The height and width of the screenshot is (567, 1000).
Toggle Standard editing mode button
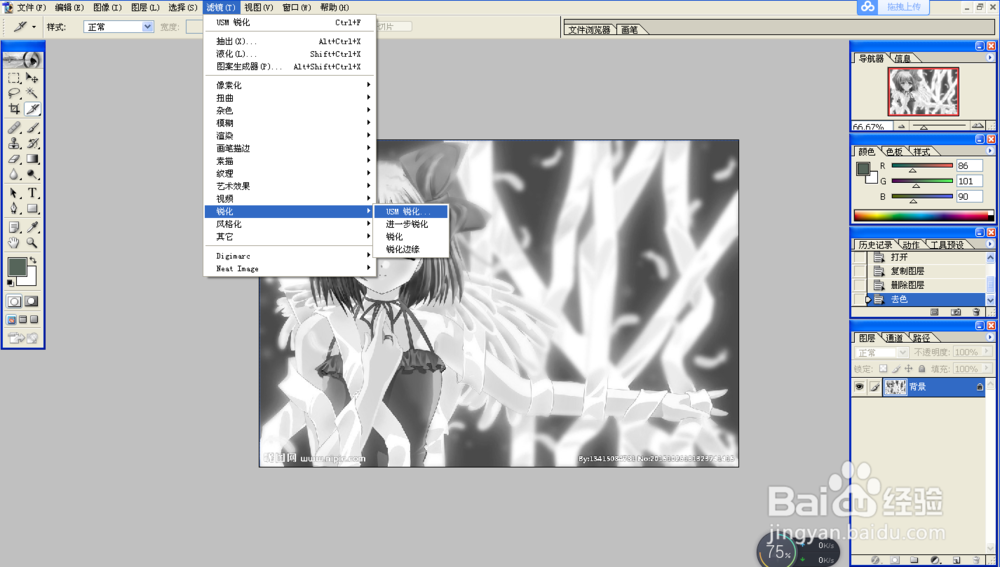14,301
